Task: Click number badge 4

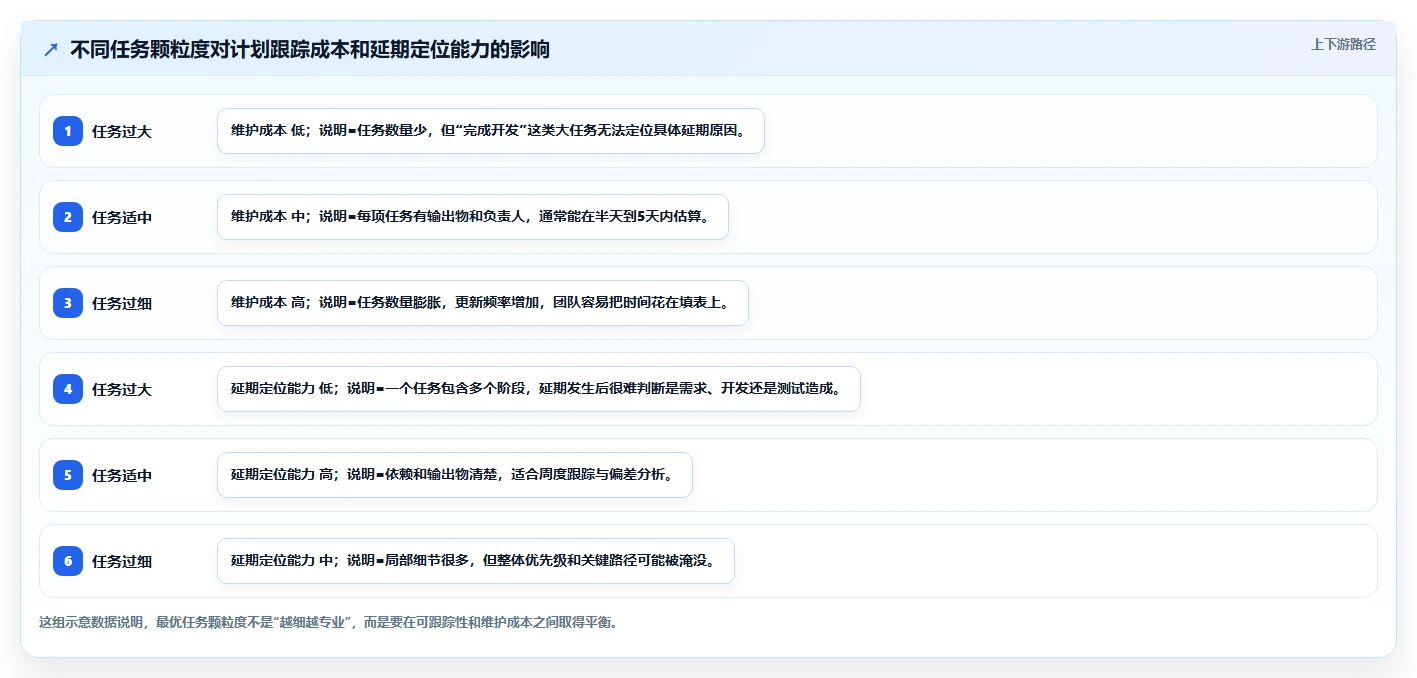Action: click(x=68, y=389)
